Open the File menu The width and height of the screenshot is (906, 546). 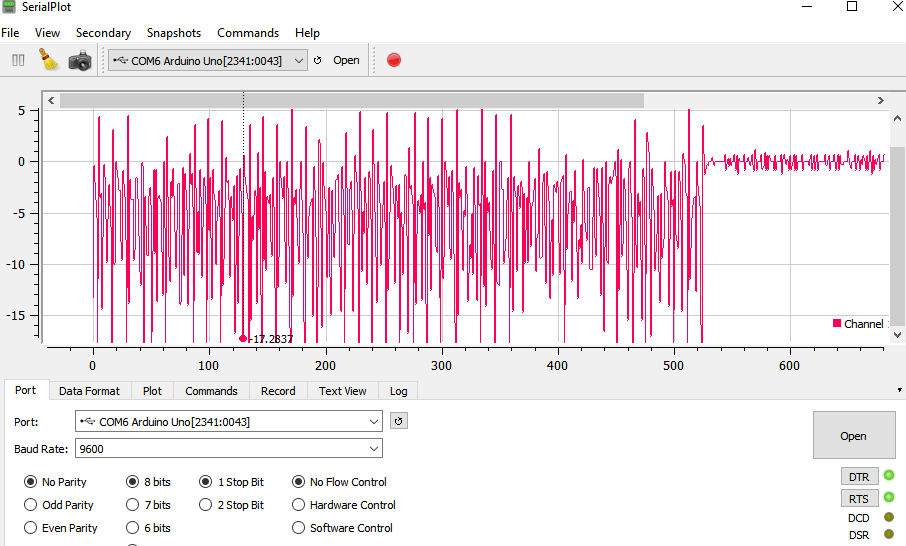tap(10, 33)
